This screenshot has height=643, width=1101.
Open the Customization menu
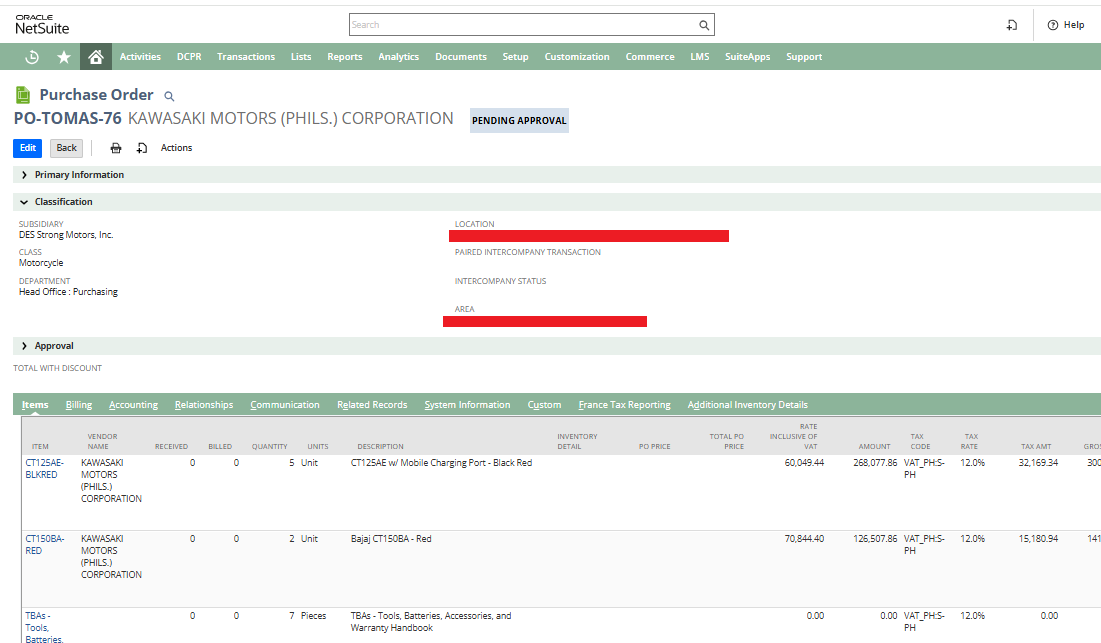577,57
